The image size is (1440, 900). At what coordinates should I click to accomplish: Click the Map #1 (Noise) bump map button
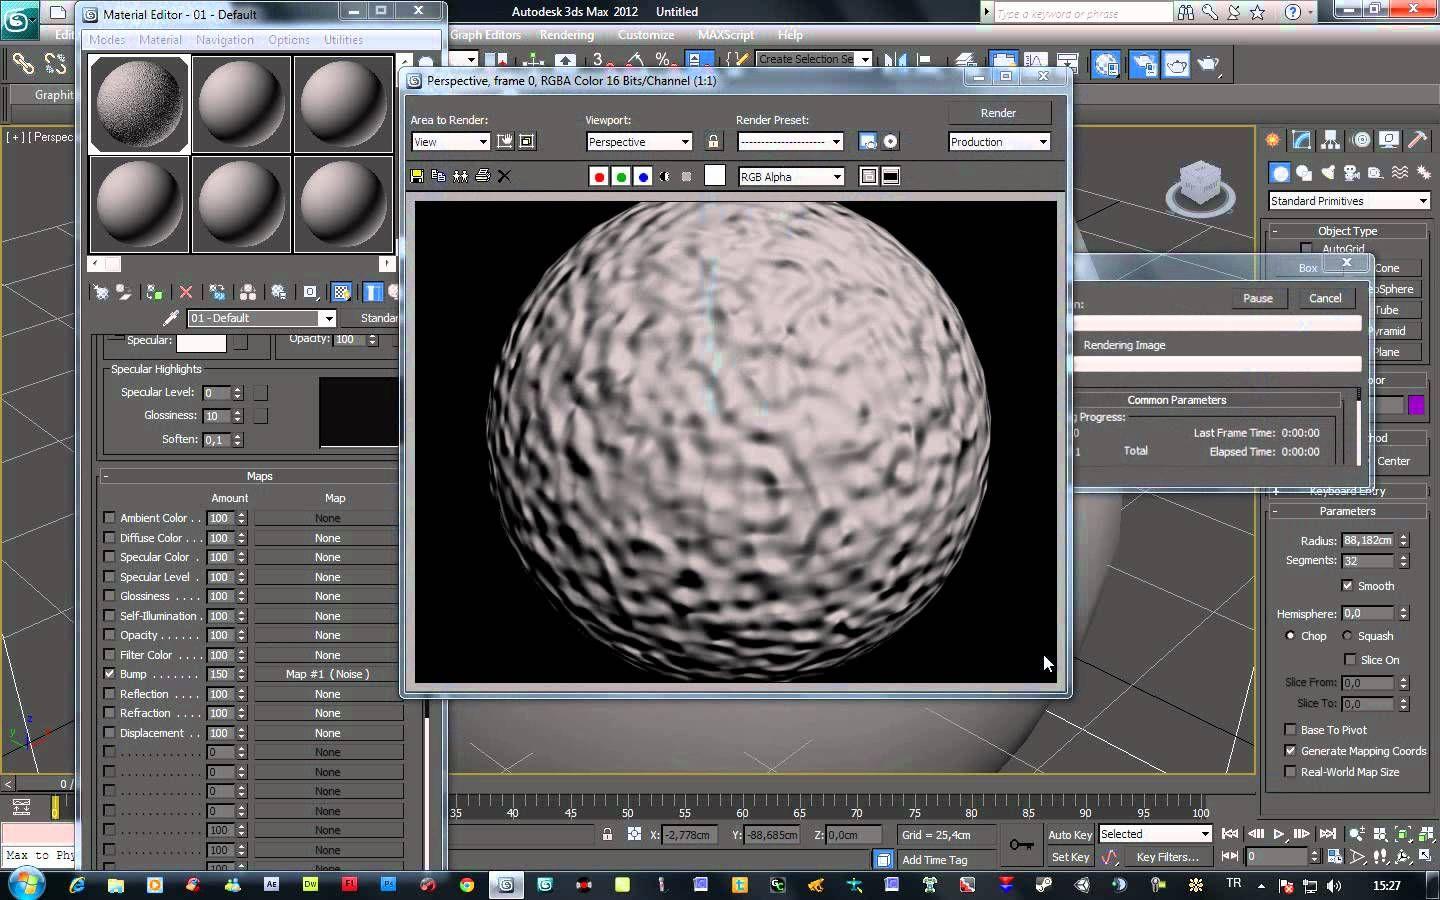coord(328,674)
